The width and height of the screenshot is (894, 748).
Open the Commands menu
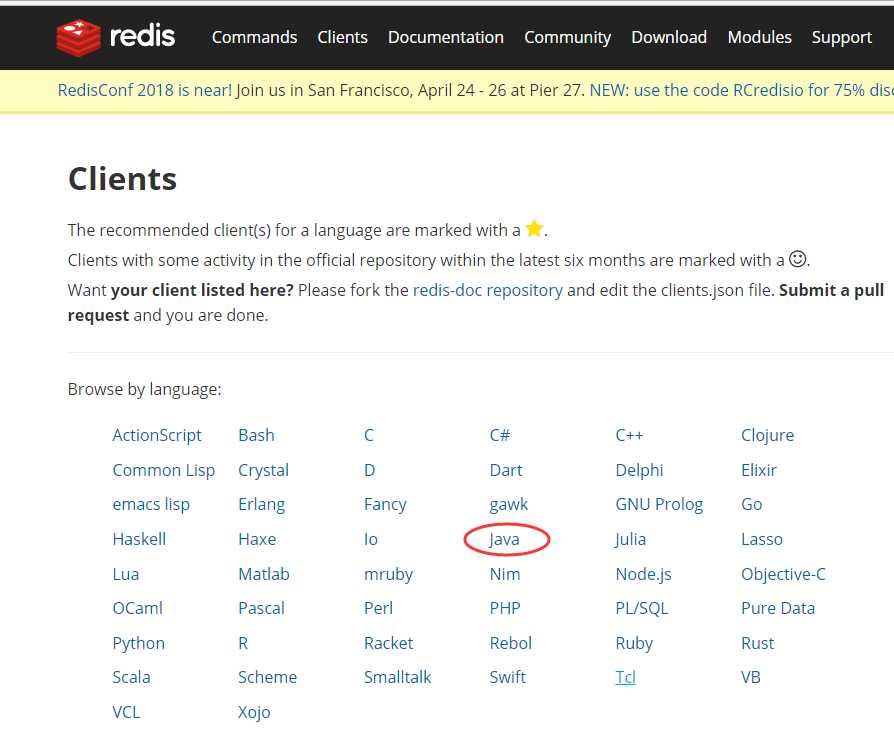tap(254, 37)
